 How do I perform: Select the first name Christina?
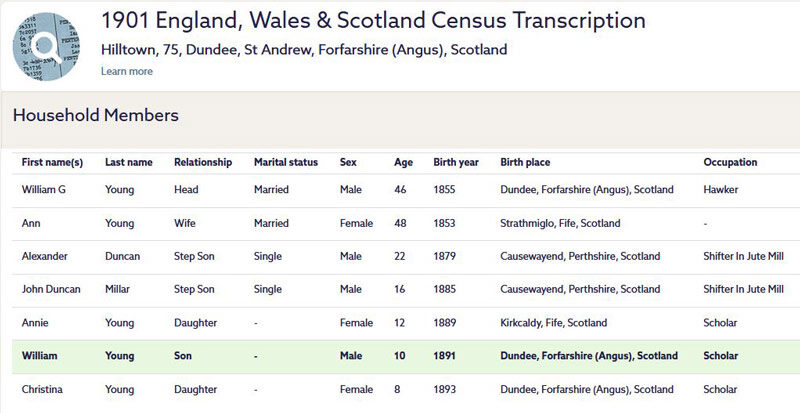[x=44, y=389]
